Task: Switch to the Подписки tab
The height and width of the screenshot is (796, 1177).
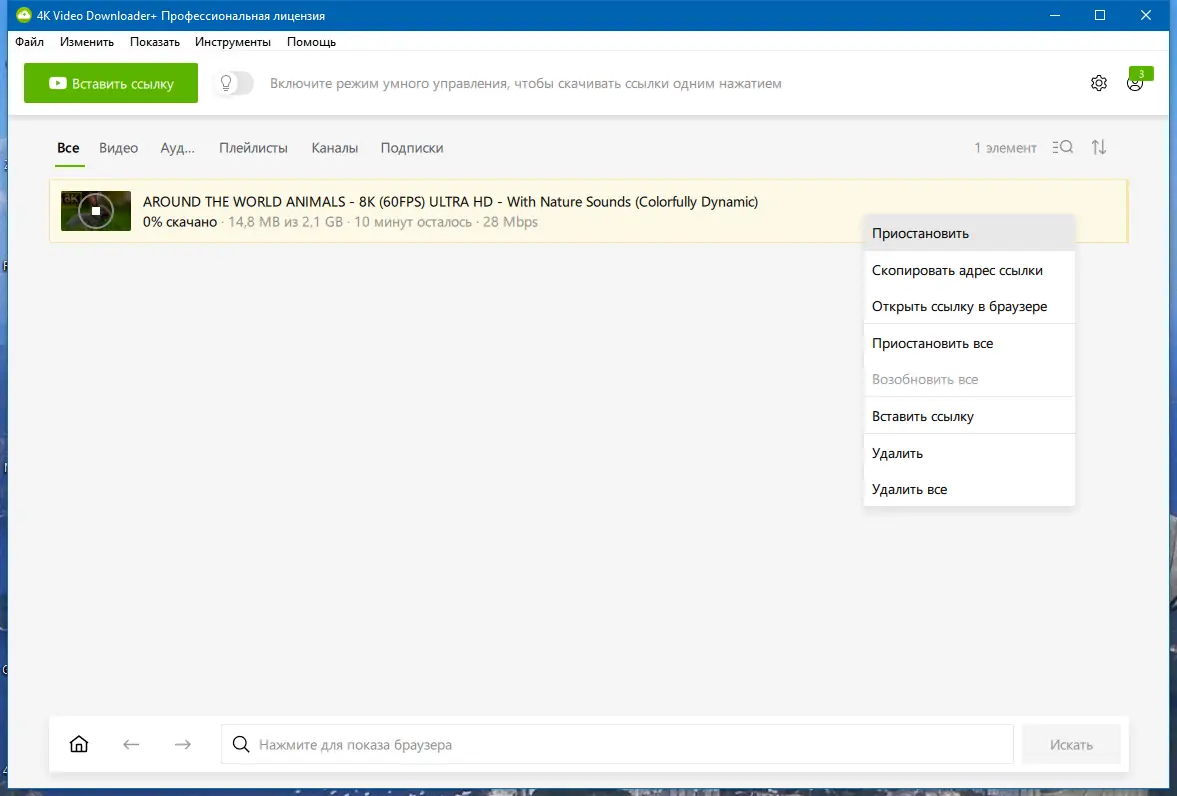Action: pos(412,148)
